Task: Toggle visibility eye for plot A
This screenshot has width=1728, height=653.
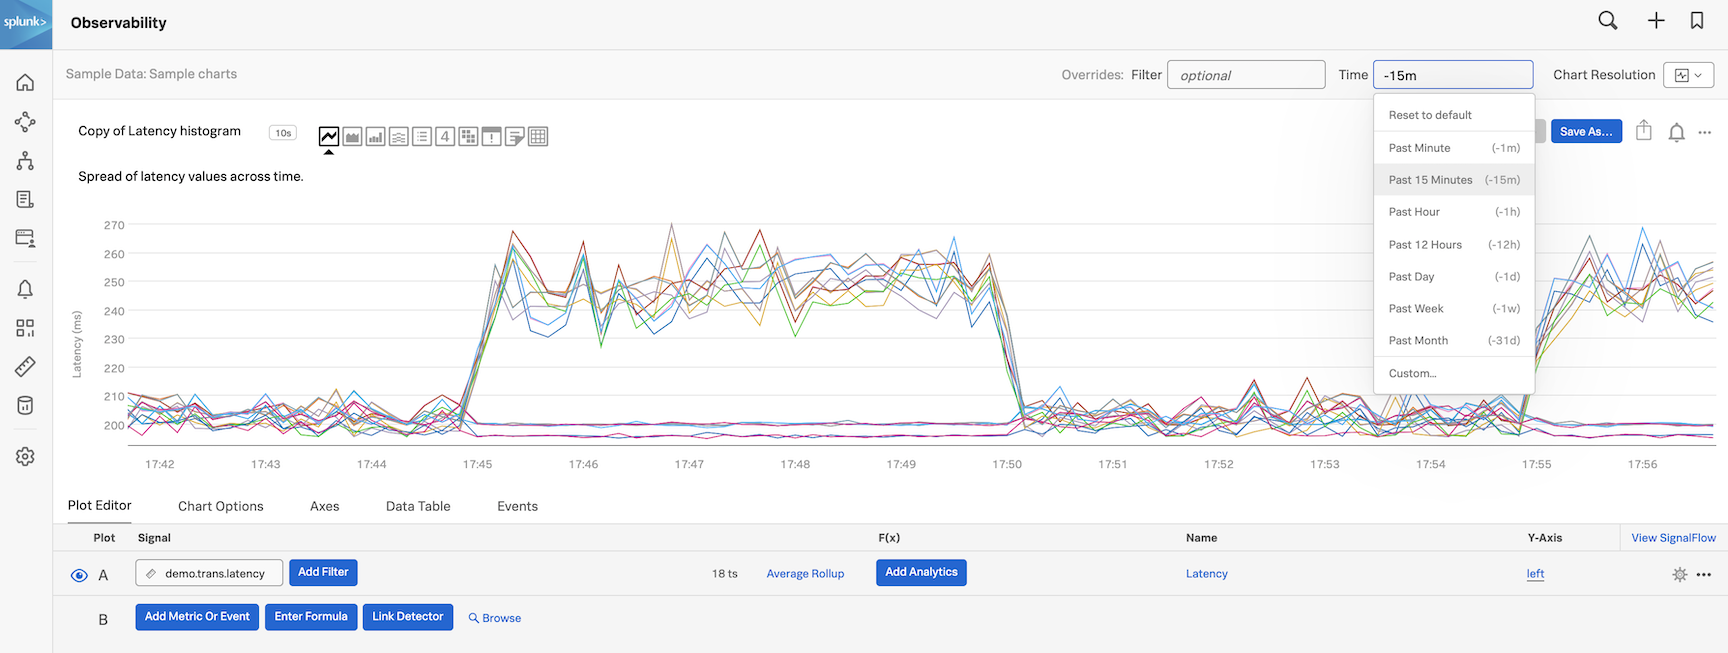Action: (x=79, y=575)
